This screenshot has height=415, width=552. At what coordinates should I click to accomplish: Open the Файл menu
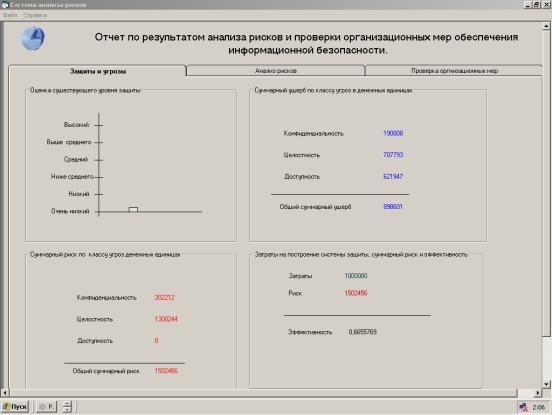pos(10,15)
